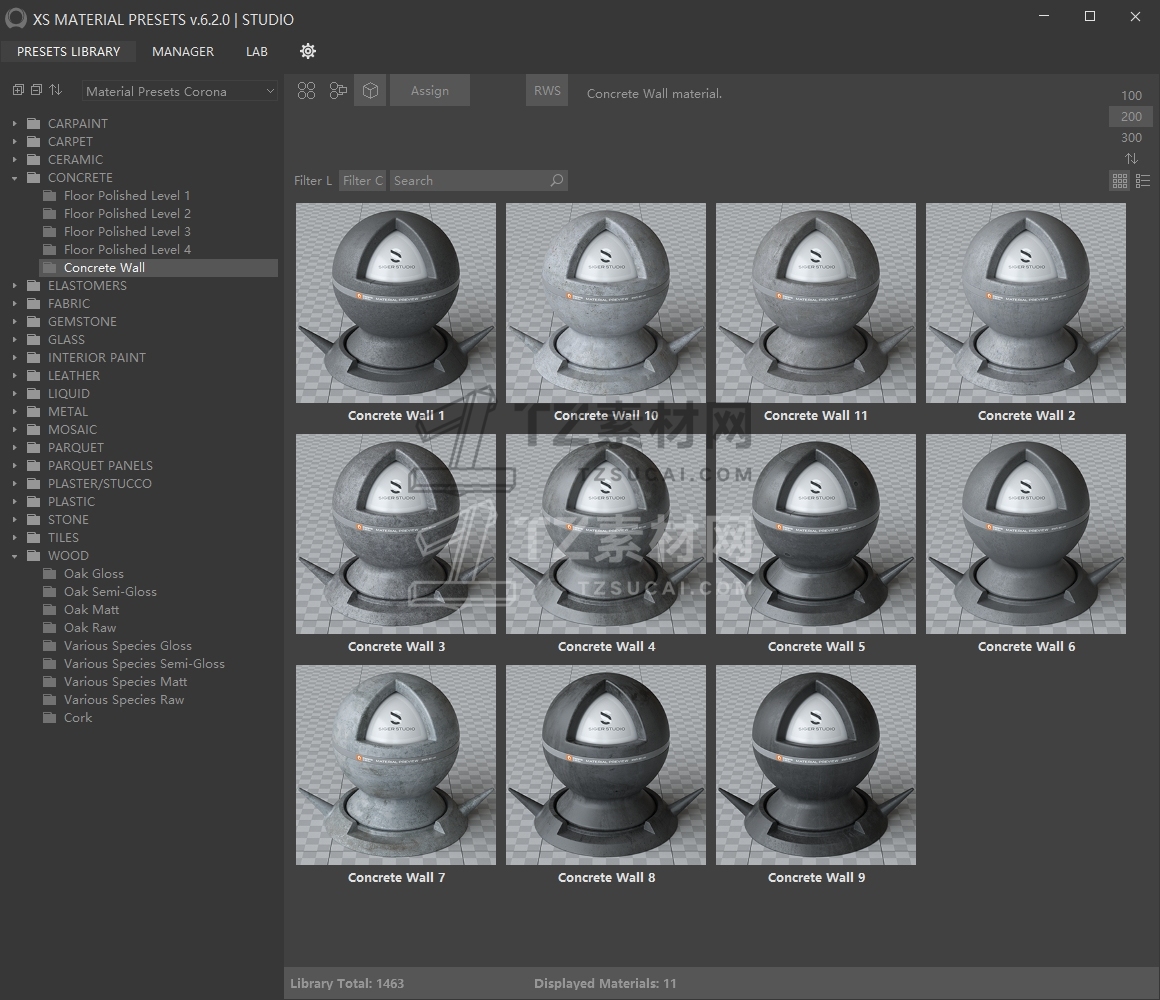Collapse the WOOD category arrow

click(x=15, y=556)
